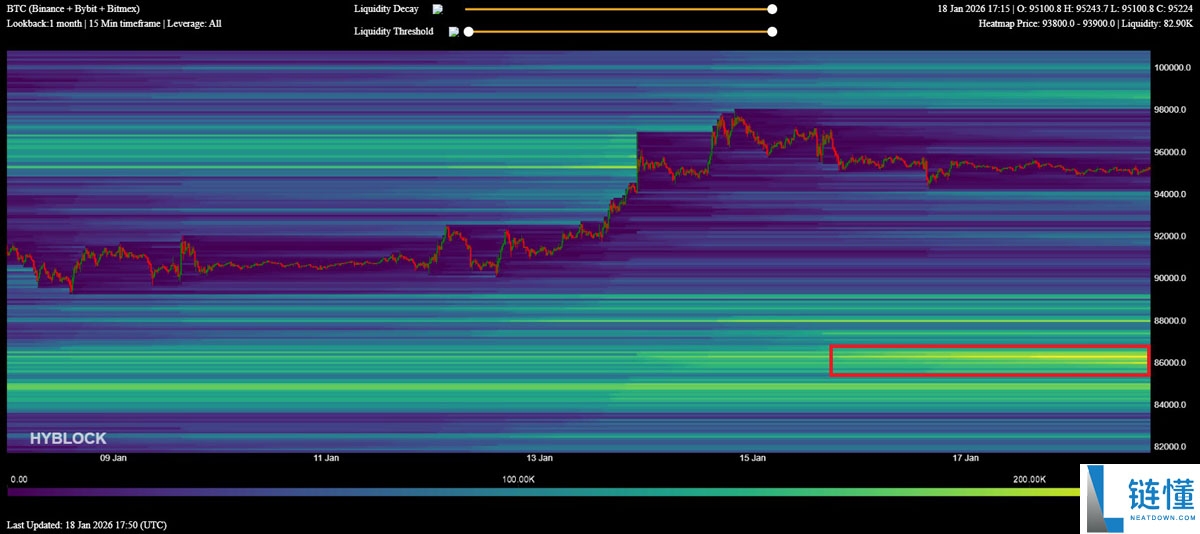Click the BTC (Binance + Bybit + Bitmex) title
This screenshot has width=1200, height=534.
pos(73,9)
